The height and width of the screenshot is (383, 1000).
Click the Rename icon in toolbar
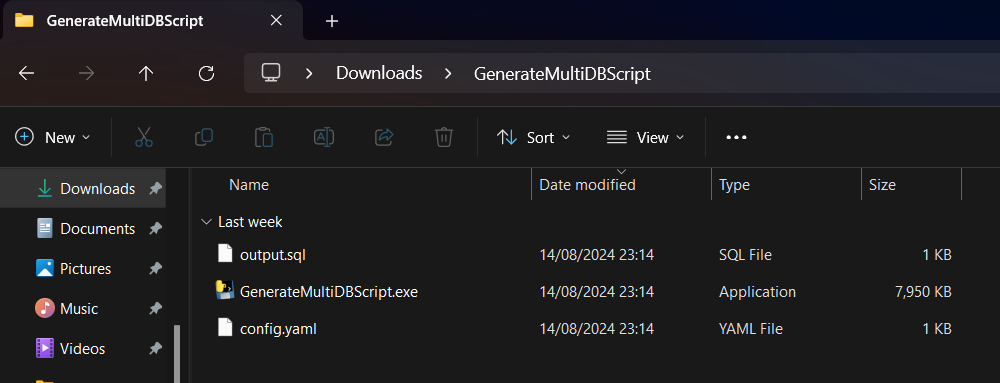tap(324, 137)
